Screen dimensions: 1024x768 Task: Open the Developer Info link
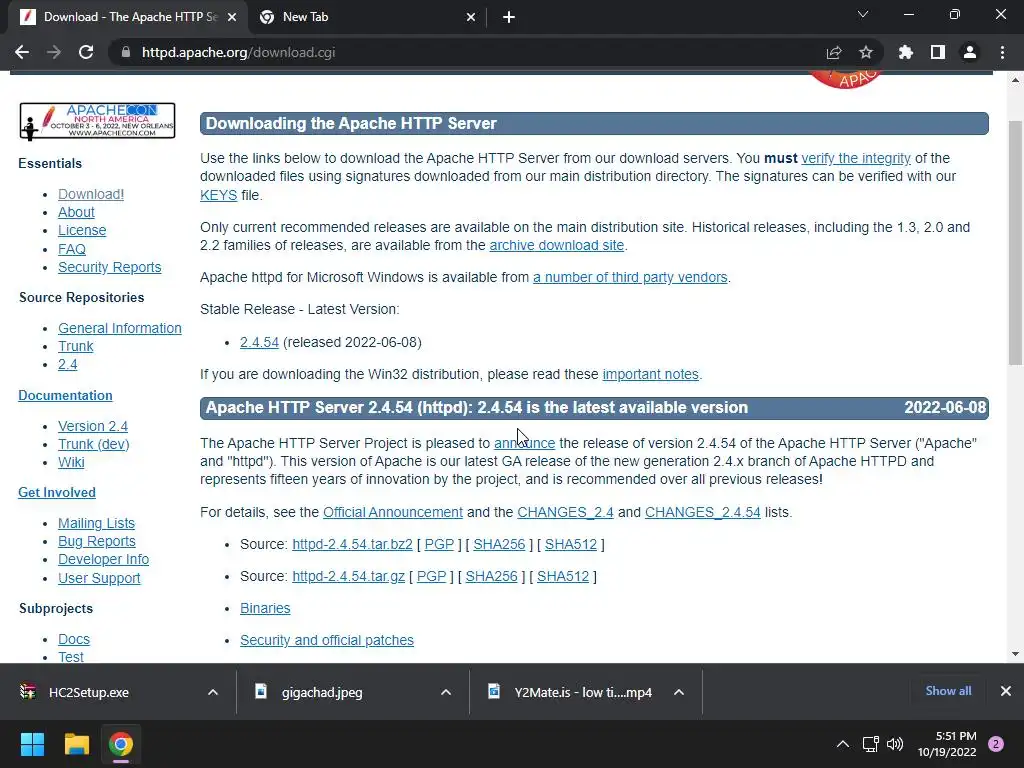(103, 560)
